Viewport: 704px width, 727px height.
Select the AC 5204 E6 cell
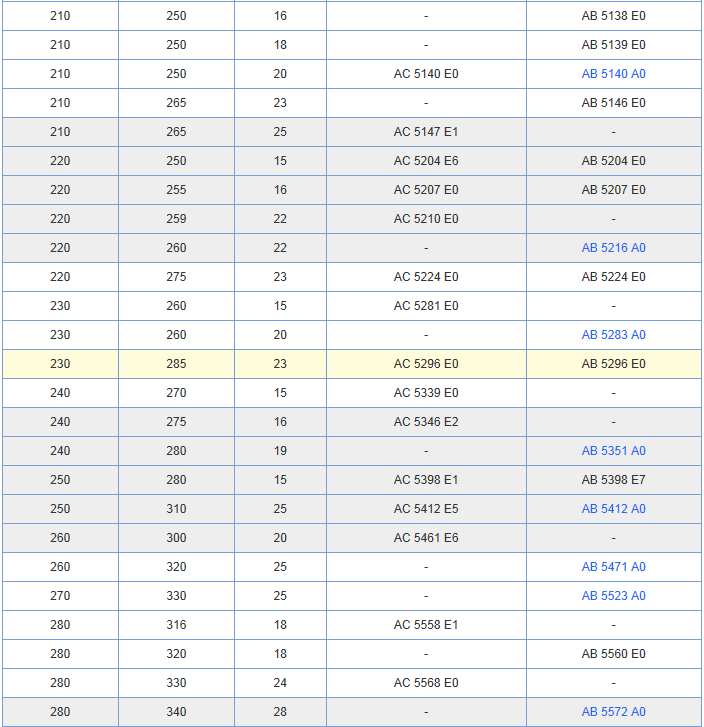tap(426, 161)
